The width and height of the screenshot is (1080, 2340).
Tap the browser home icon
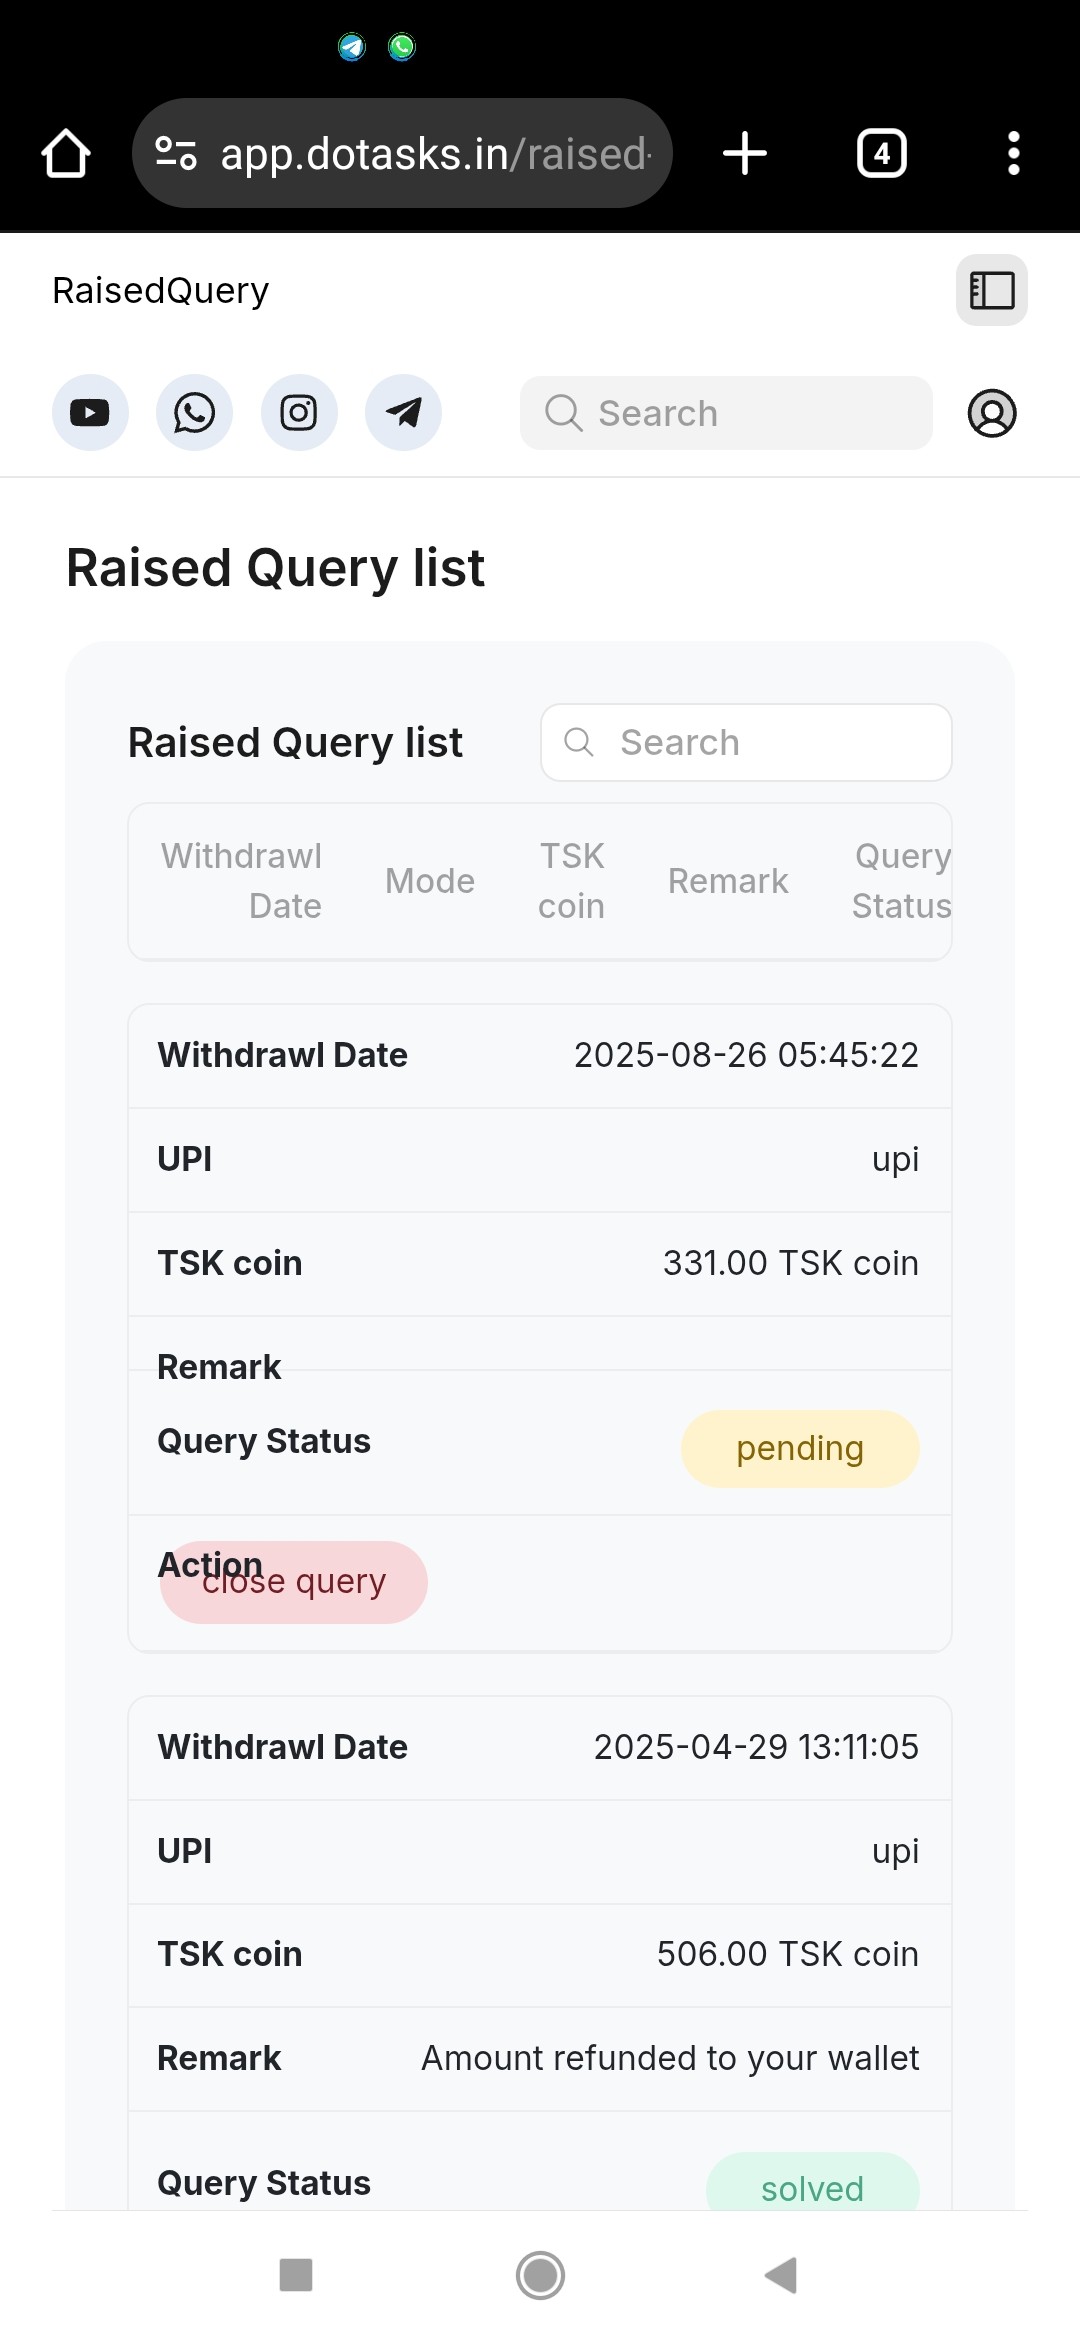pos(66,154)
